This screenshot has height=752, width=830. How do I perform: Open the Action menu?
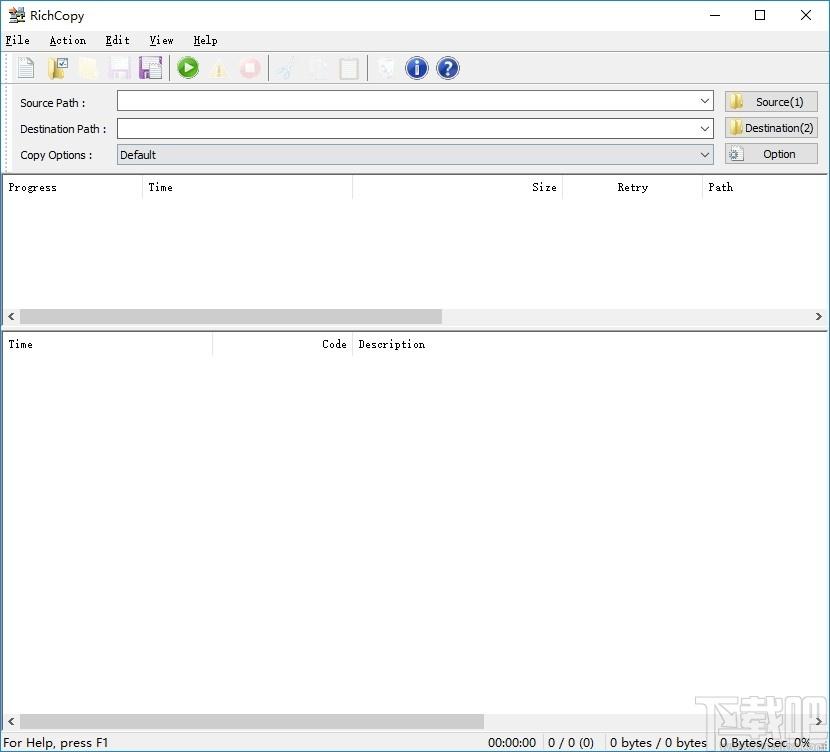click(x=68, y=40)
